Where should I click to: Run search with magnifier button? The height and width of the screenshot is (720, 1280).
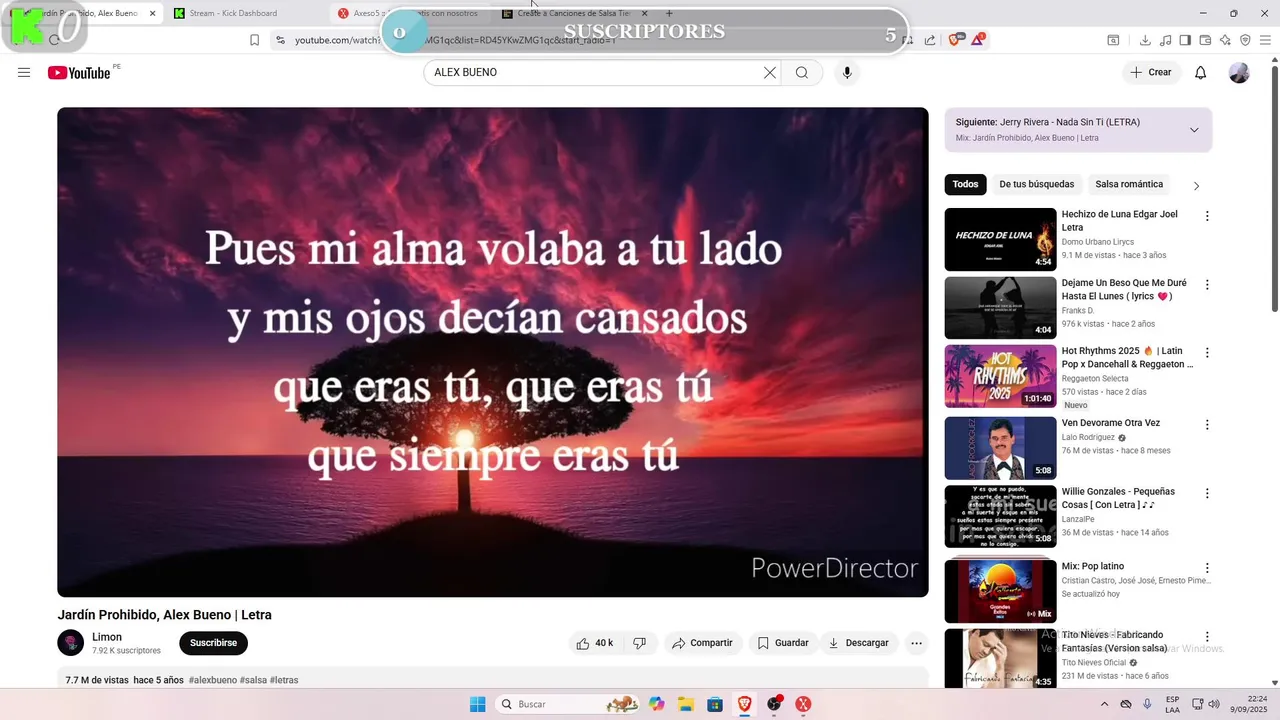[x=801, y=72]
